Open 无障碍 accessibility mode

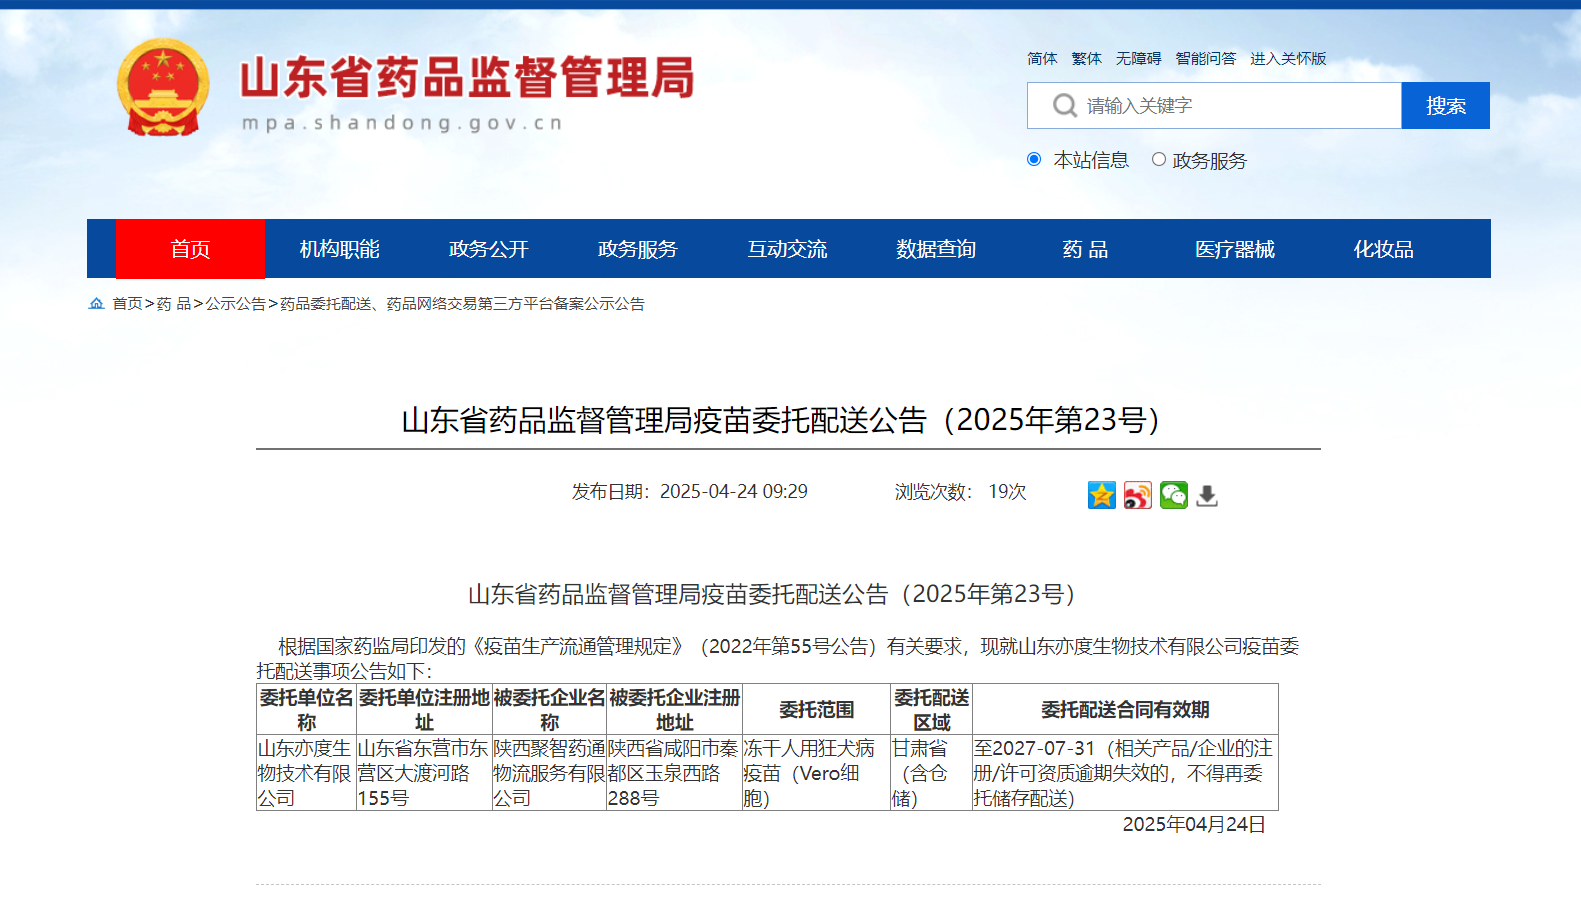pyautogui.click(x=1138, y=59)
